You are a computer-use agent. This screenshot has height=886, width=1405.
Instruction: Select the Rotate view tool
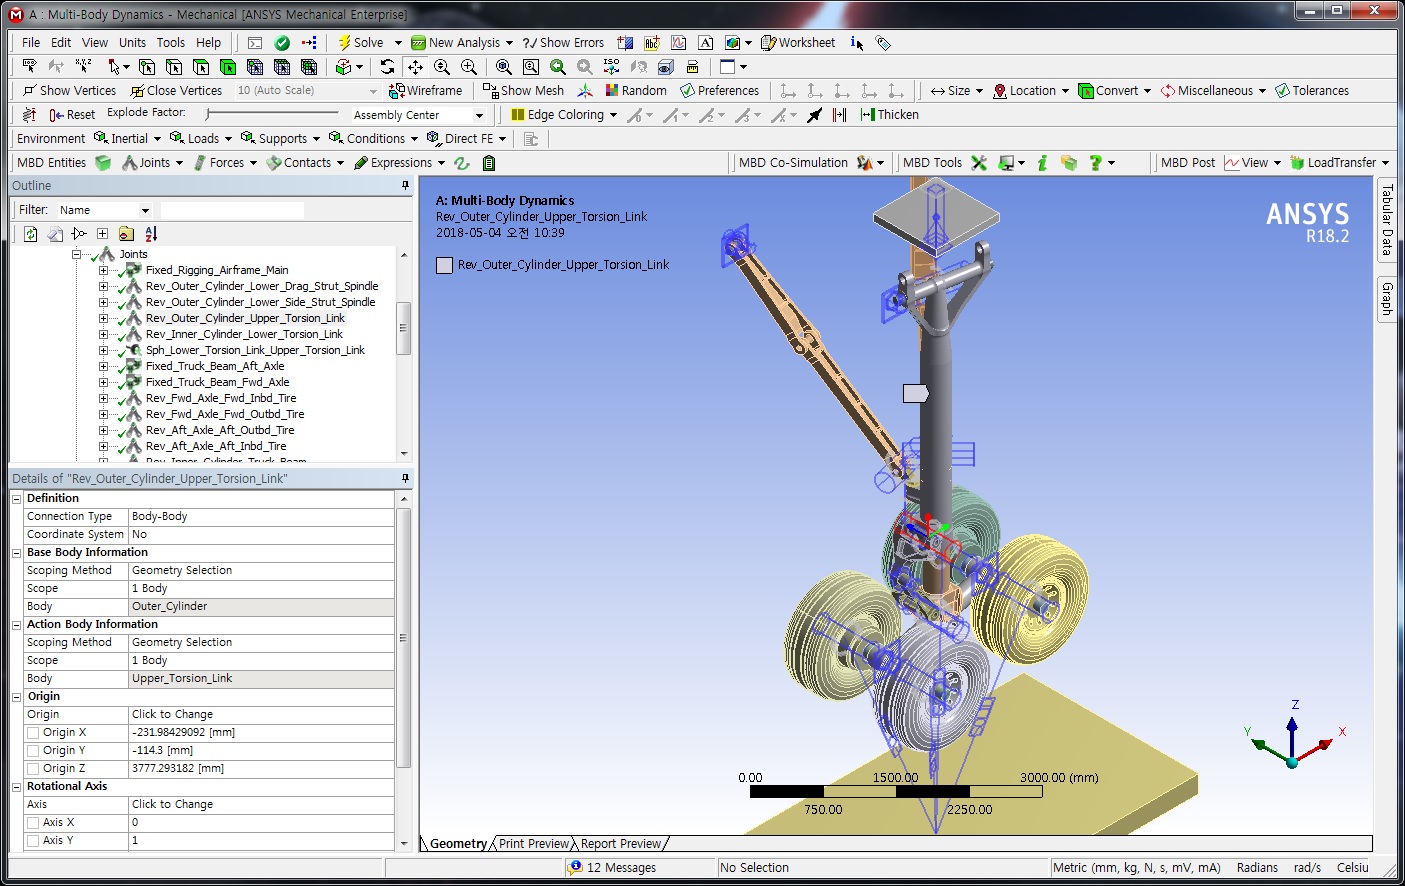388,67
